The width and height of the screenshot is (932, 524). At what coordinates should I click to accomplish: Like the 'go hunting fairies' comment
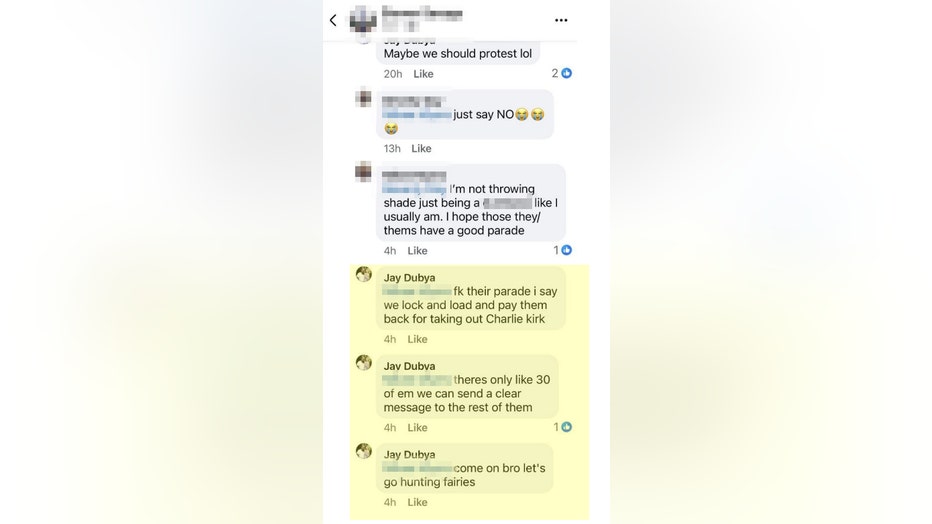pos(417,503)
